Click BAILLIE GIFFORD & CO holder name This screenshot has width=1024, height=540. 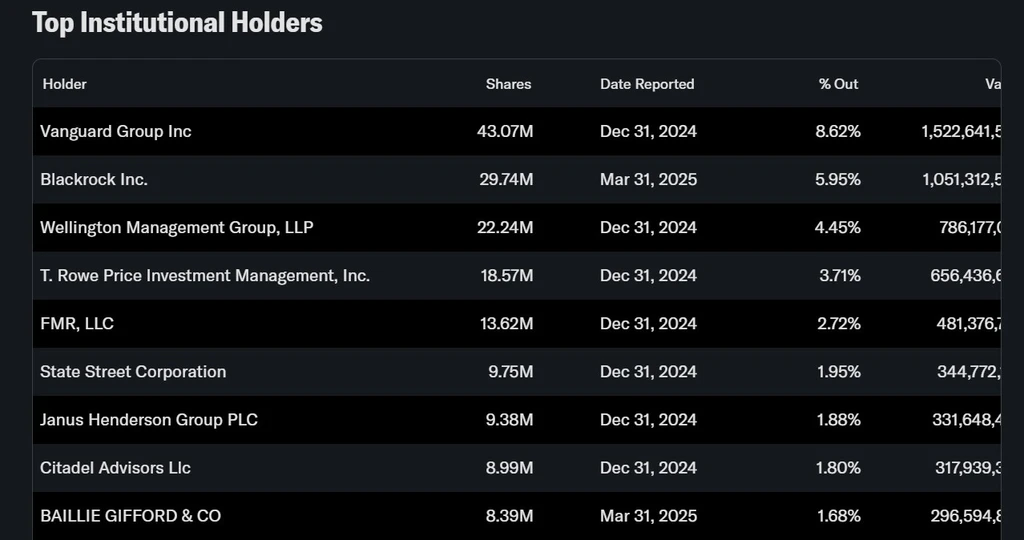click(x=130, y=516)
